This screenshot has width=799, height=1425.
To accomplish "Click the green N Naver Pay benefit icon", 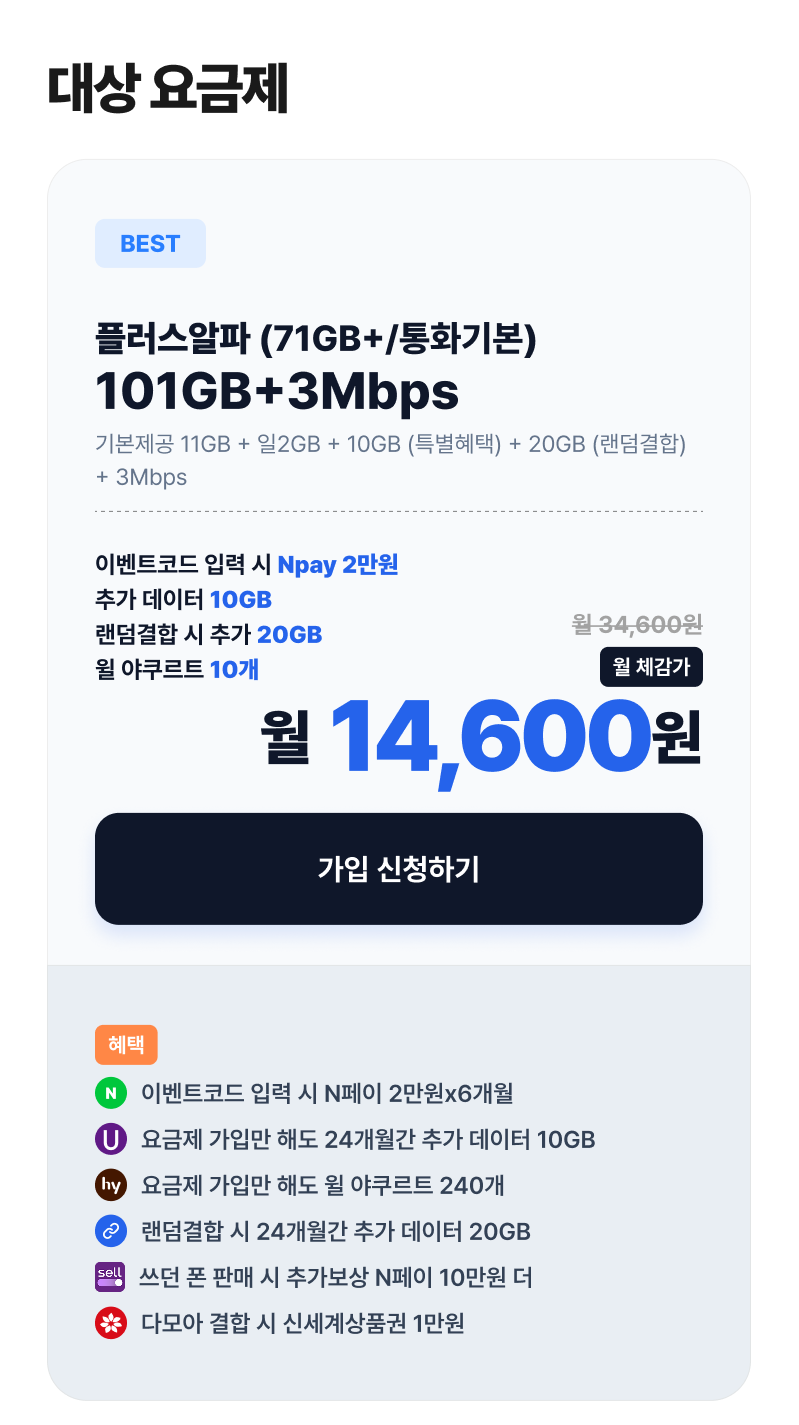I will coord(110,1093).
